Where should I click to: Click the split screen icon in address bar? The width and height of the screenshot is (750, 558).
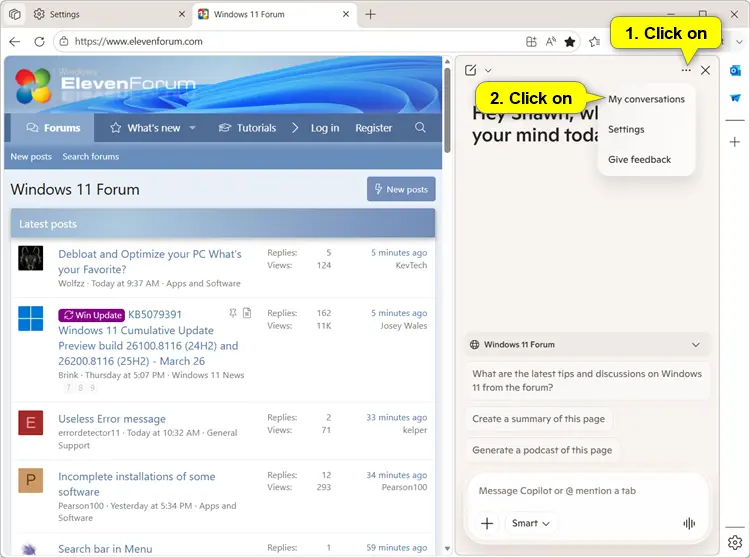[x=531, y=42]
